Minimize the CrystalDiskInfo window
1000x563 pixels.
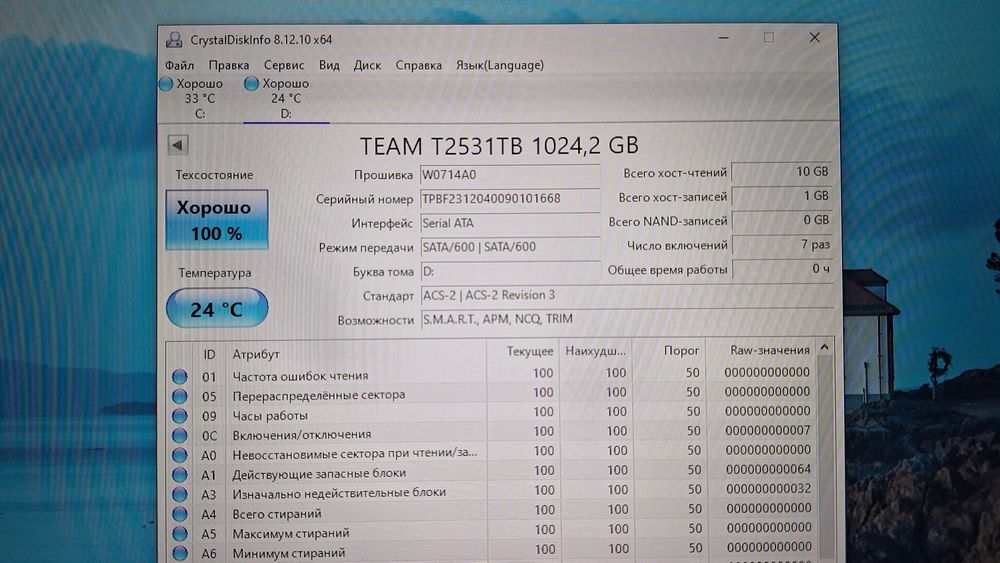pyautogui.click(x=723, y=38)
